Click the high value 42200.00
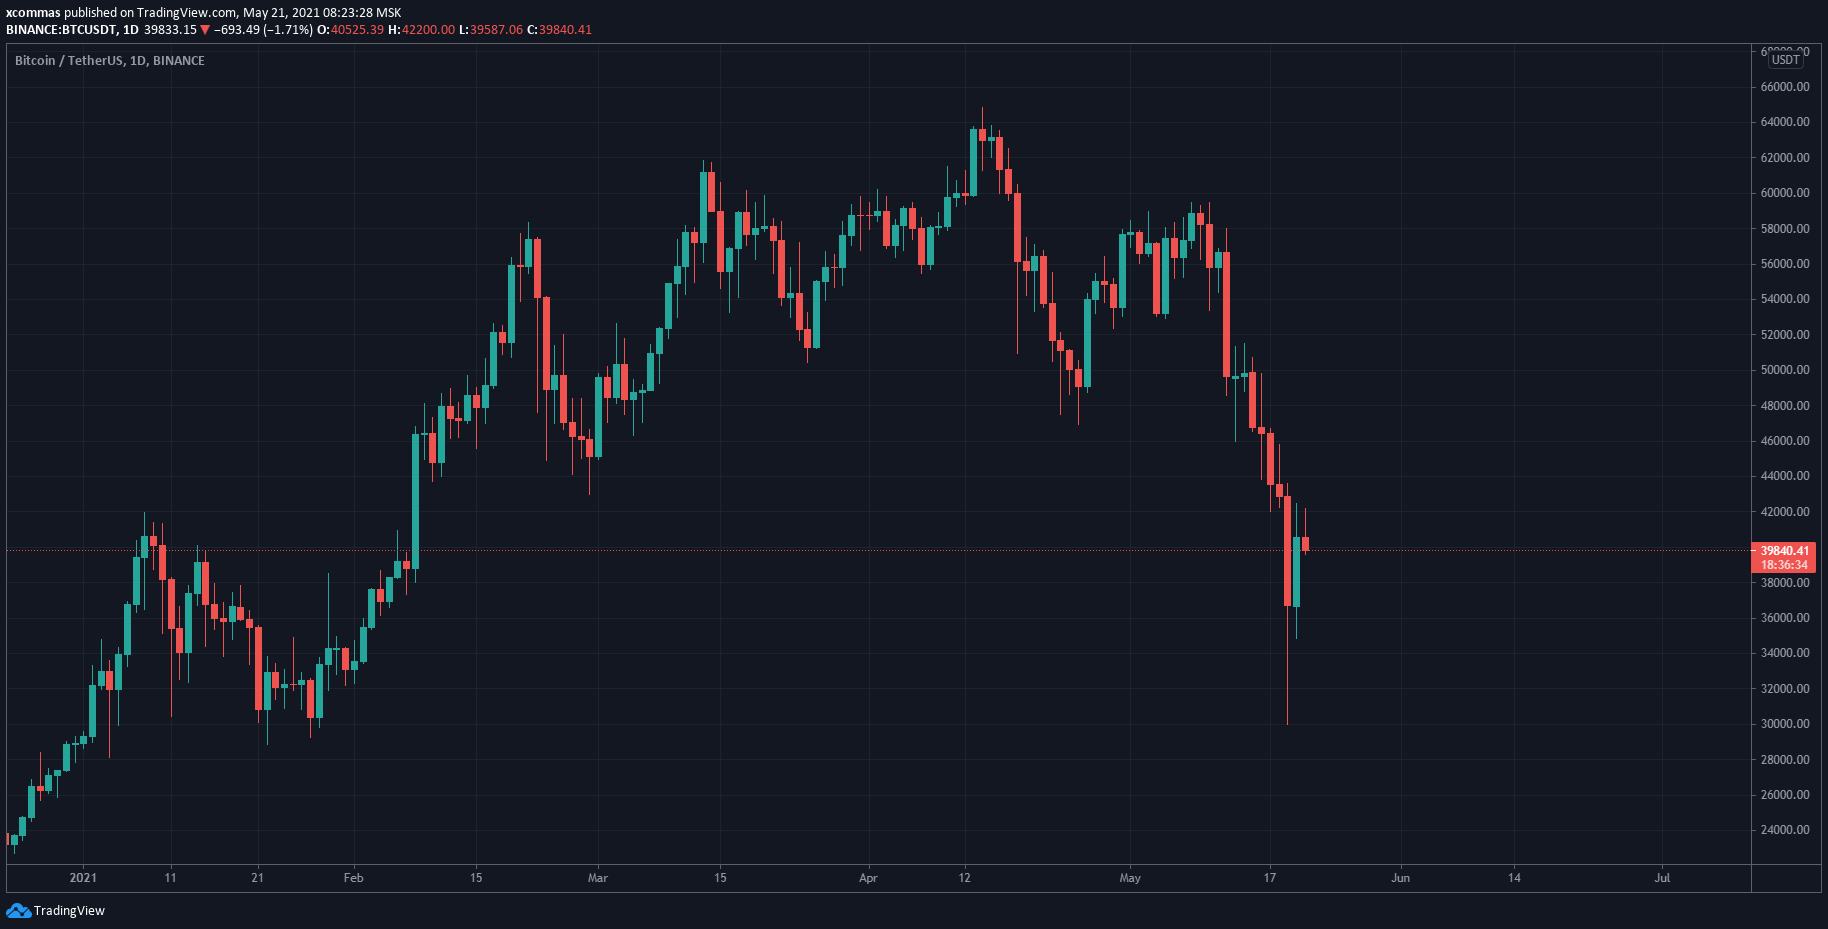Screen dimensions: 1828x929 [x=428, y=30]
